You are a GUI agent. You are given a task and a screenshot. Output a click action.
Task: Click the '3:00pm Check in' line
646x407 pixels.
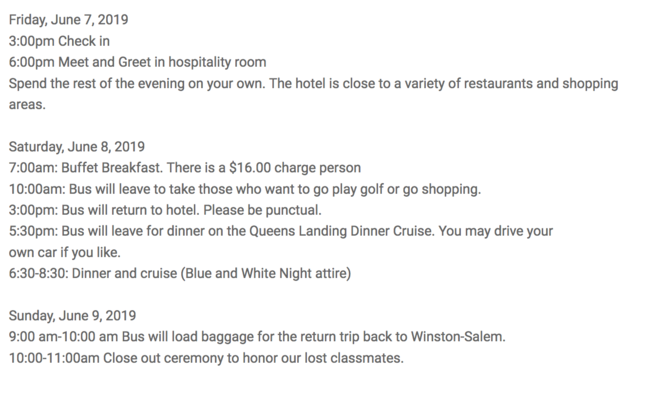coord(59,41)
